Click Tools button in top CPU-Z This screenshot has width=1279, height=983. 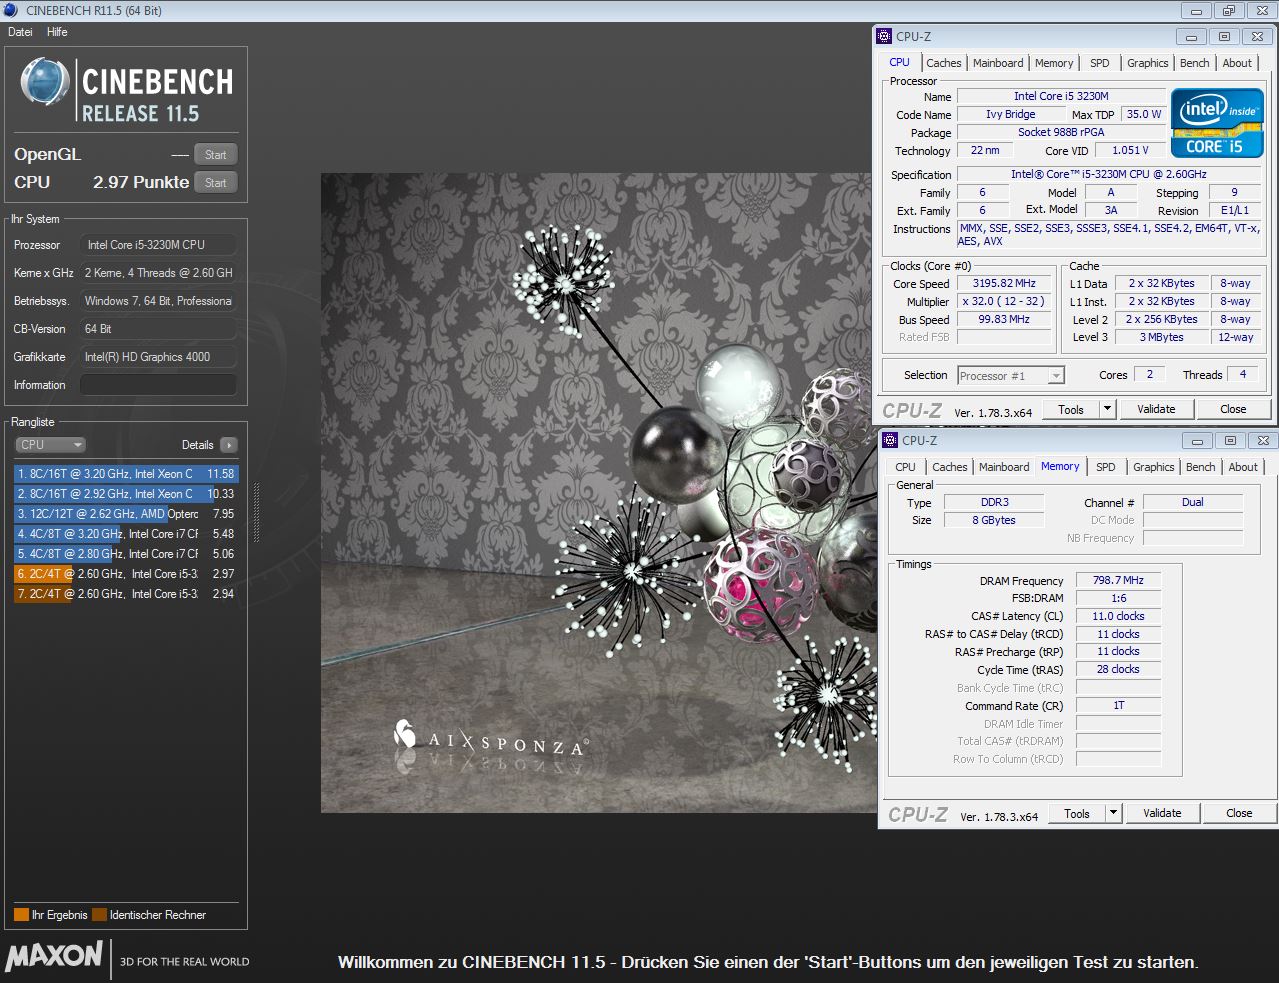coord(1071,409)
